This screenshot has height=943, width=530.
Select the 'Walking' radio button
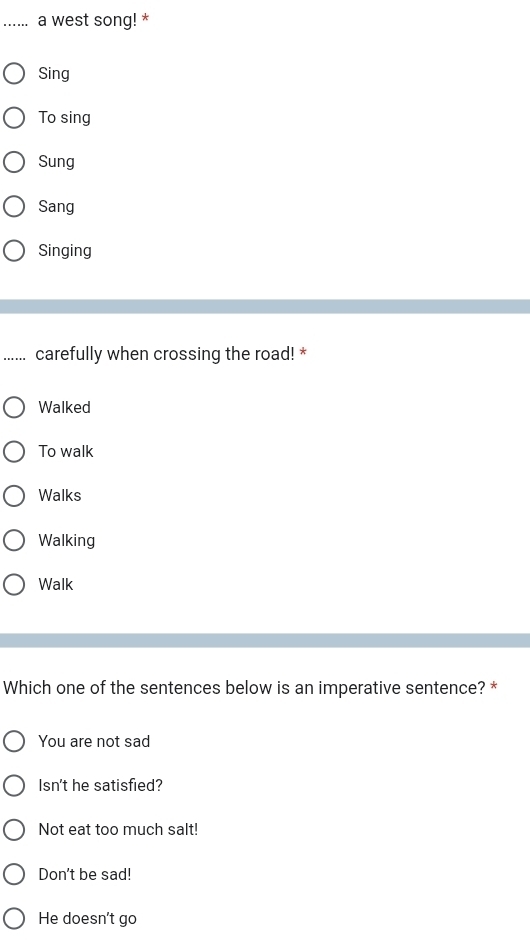(14, 540)
